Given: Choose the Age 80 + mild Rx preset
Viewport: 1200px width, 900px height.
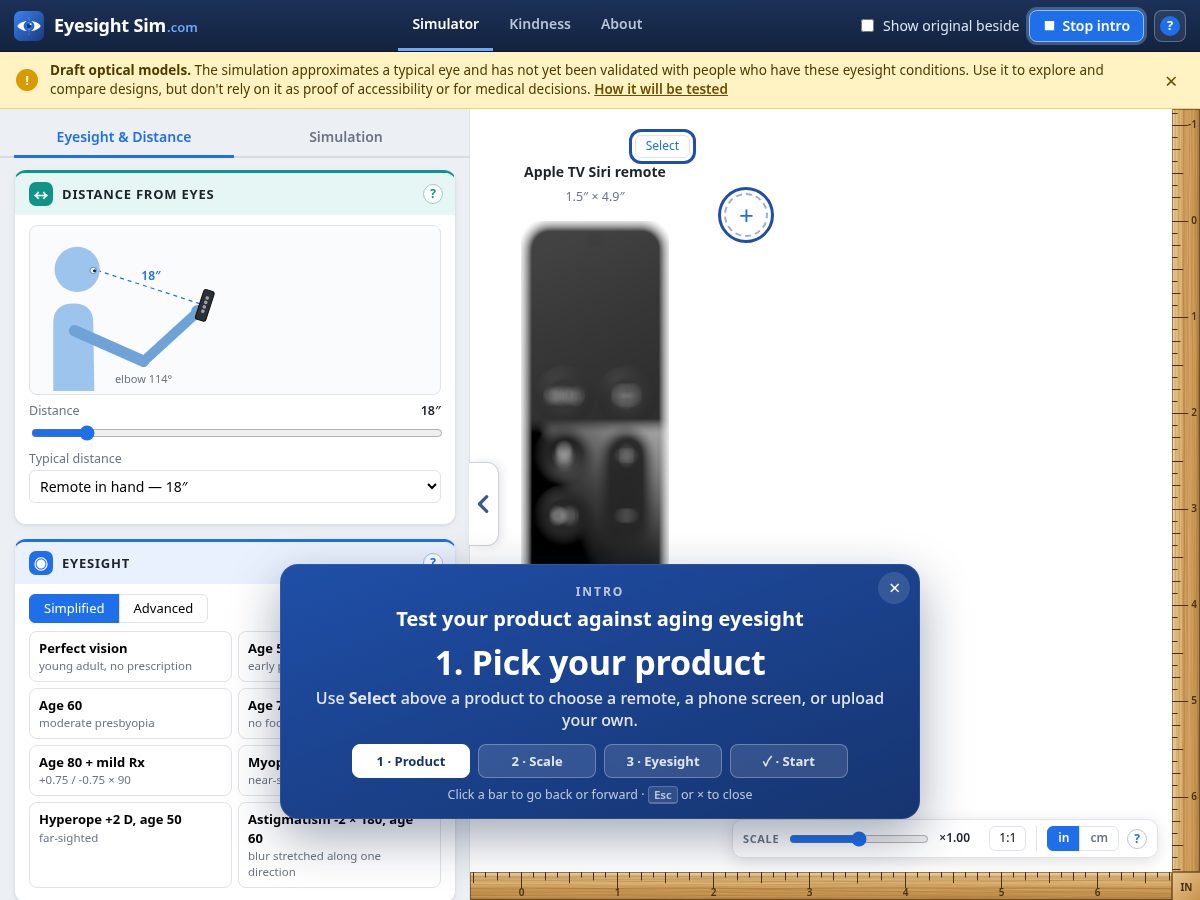Looking at the screenshot, I should pos(130,770).
